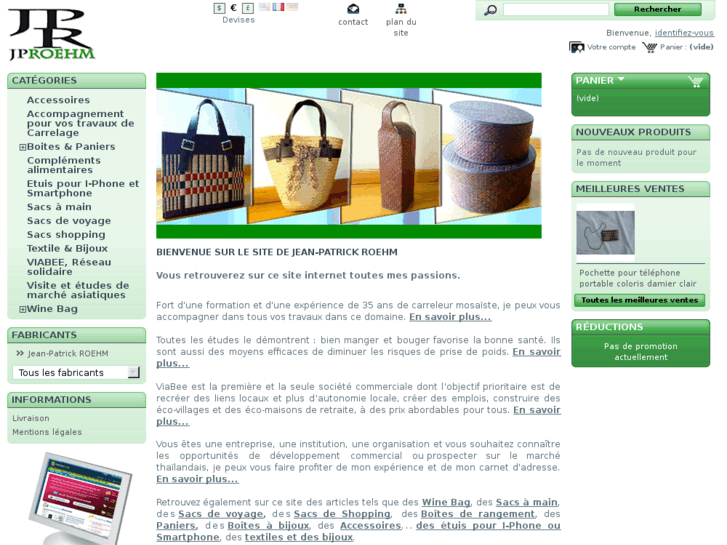727x545 pixels.
Task: Switch language using the German flag
Action: (x=292, y=7)
